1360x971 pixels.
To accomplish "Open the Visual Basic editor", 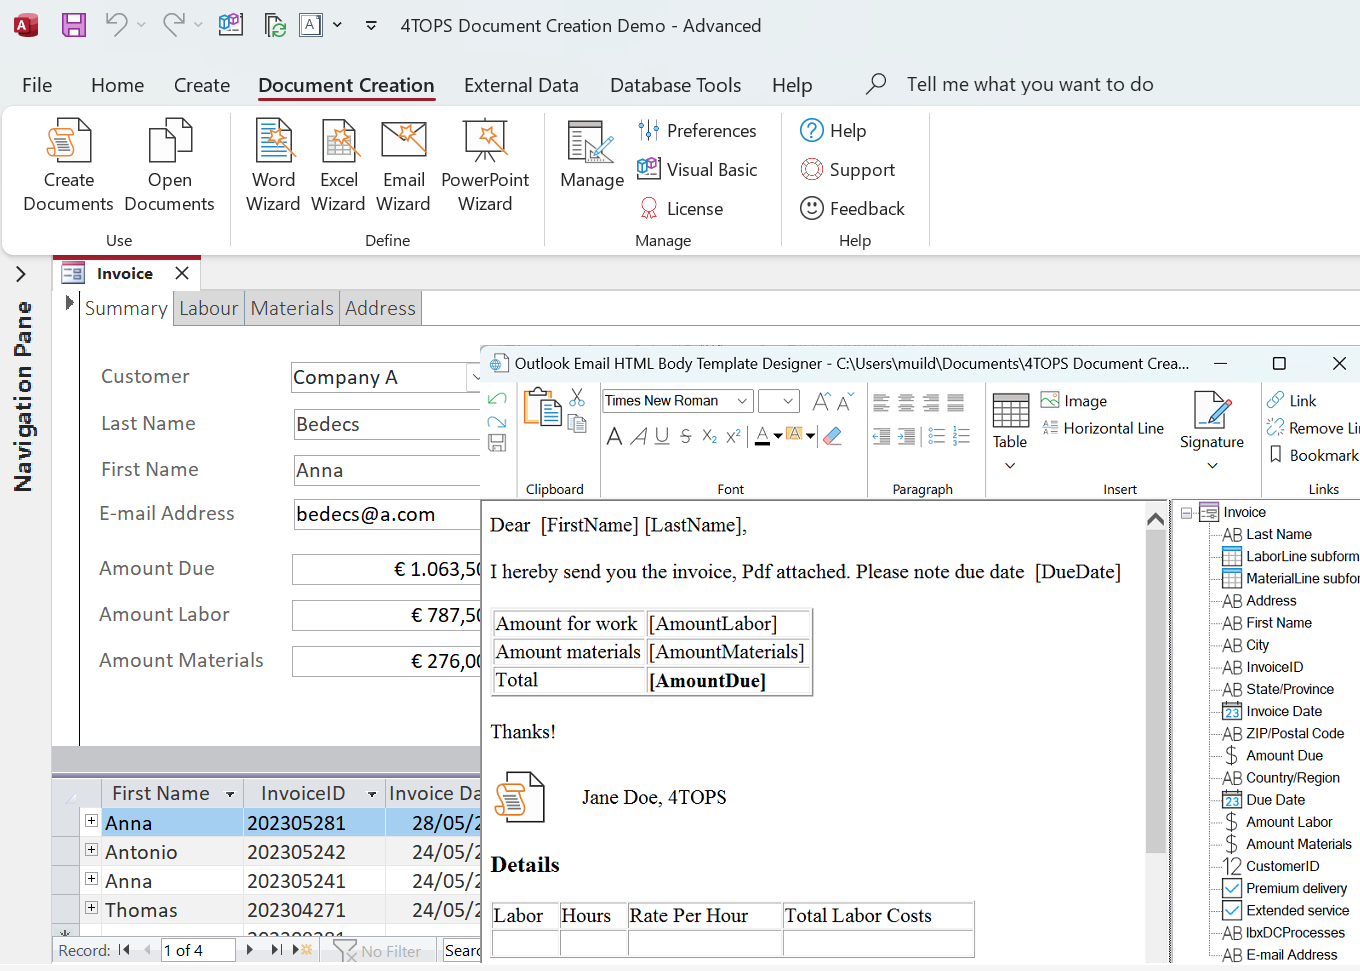I will (697, 170).
